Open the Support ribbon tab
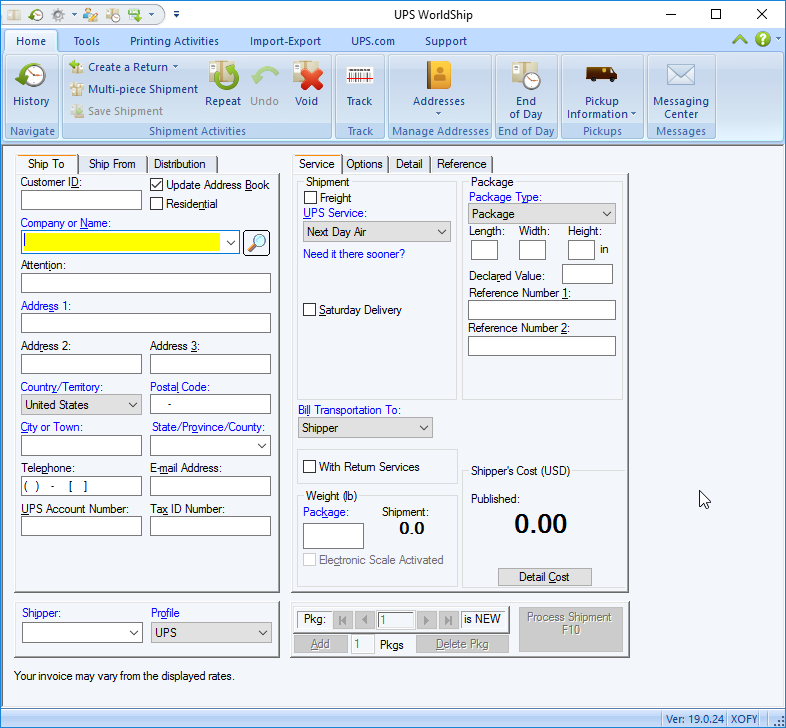The height and width of the screenshot is (728, 786). click(x=446, y=41)
